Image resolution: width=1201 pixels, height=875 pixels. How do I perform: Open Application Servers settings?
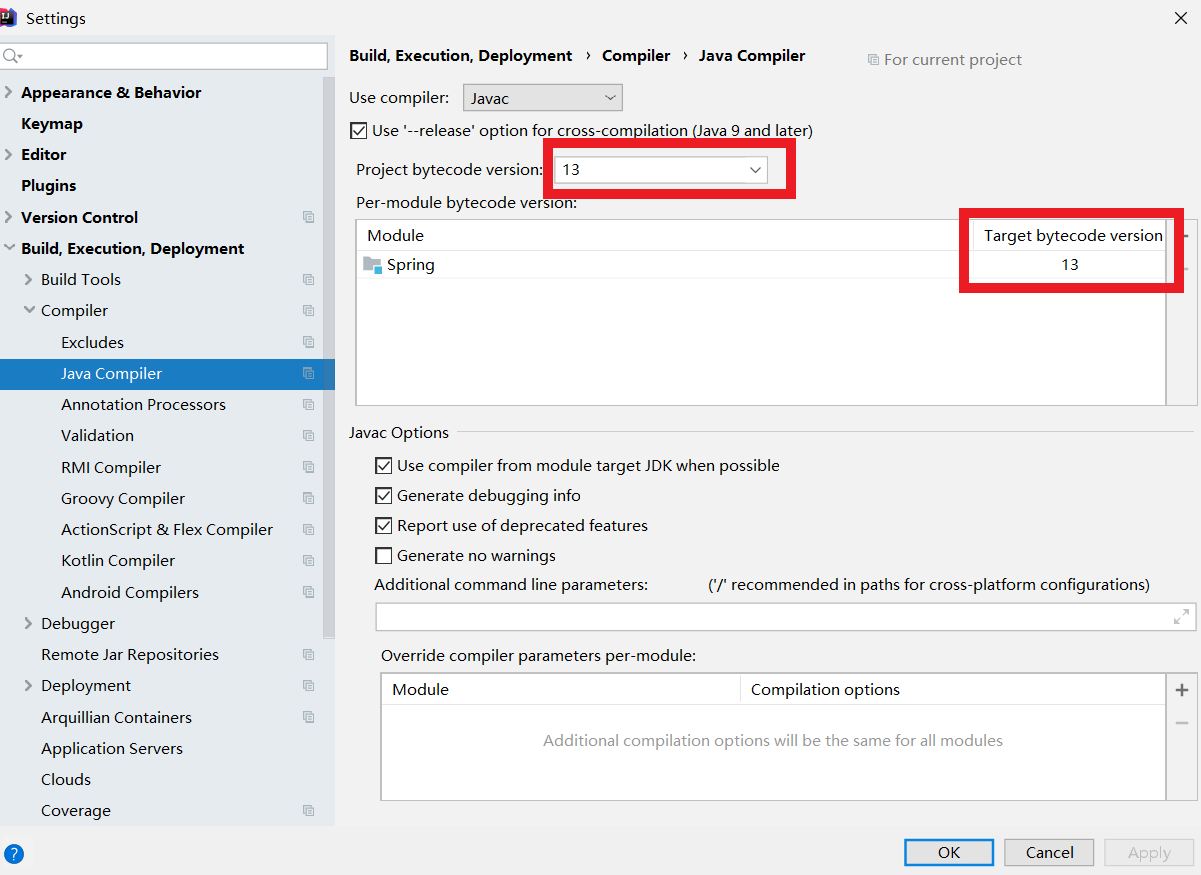(112, 748)
